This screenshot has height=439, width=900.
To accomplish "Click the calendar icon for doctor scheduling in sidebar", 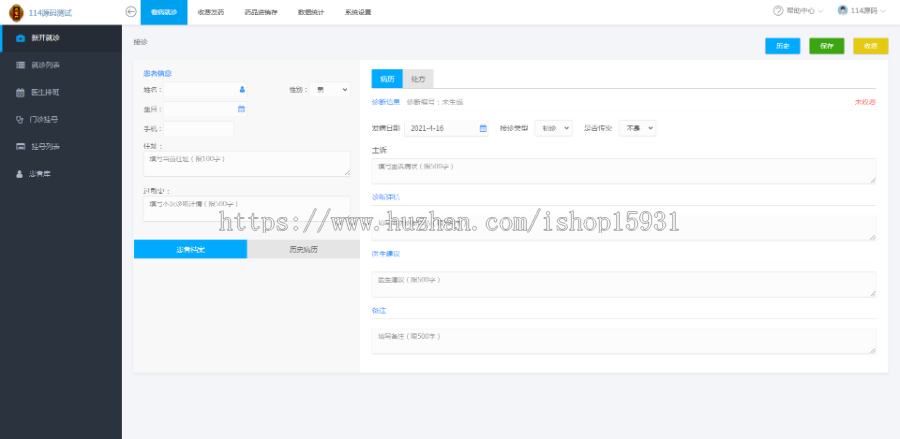I will click(x=20, y=92).
